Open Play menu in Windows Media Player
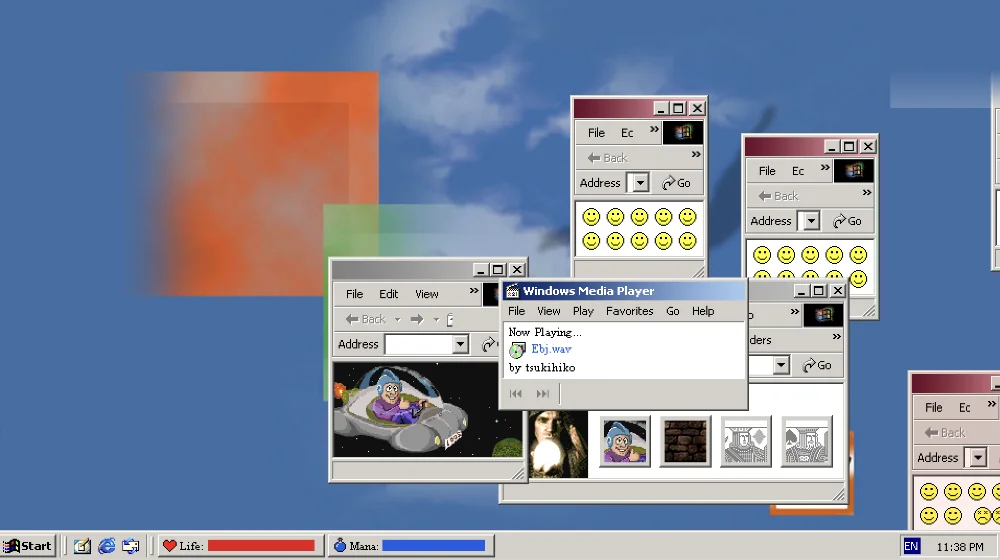Screen dimensions: 1000x559 (583, 311)
